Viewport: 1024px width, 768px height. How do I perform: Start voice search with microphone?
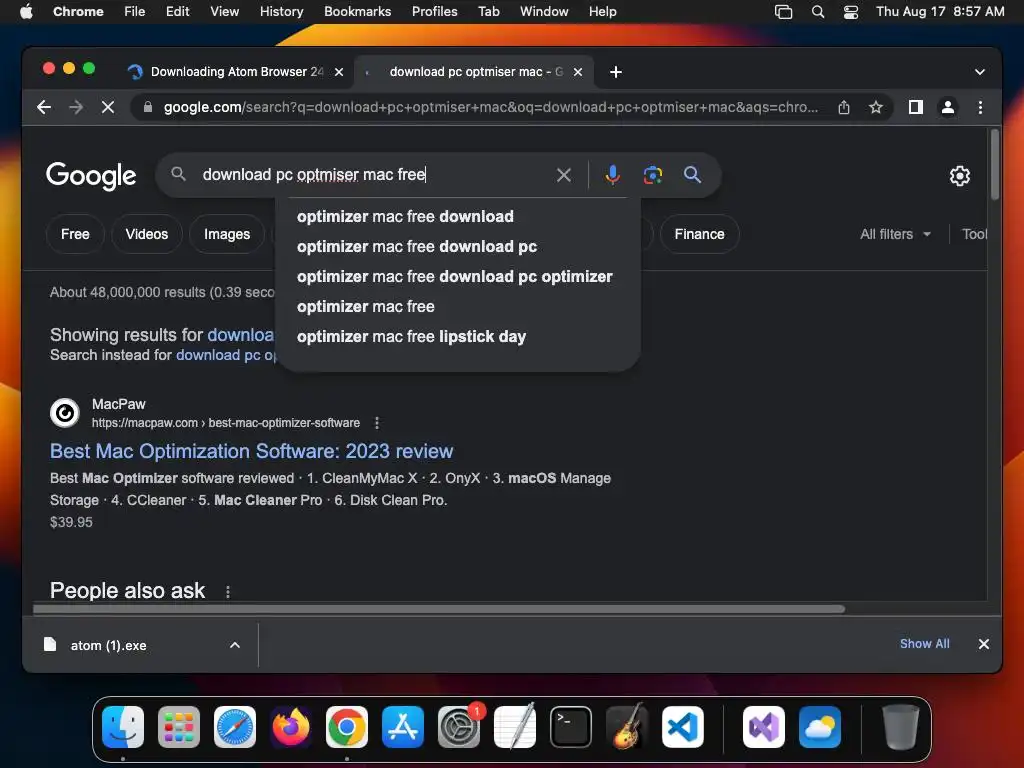(x=612, y=175)
